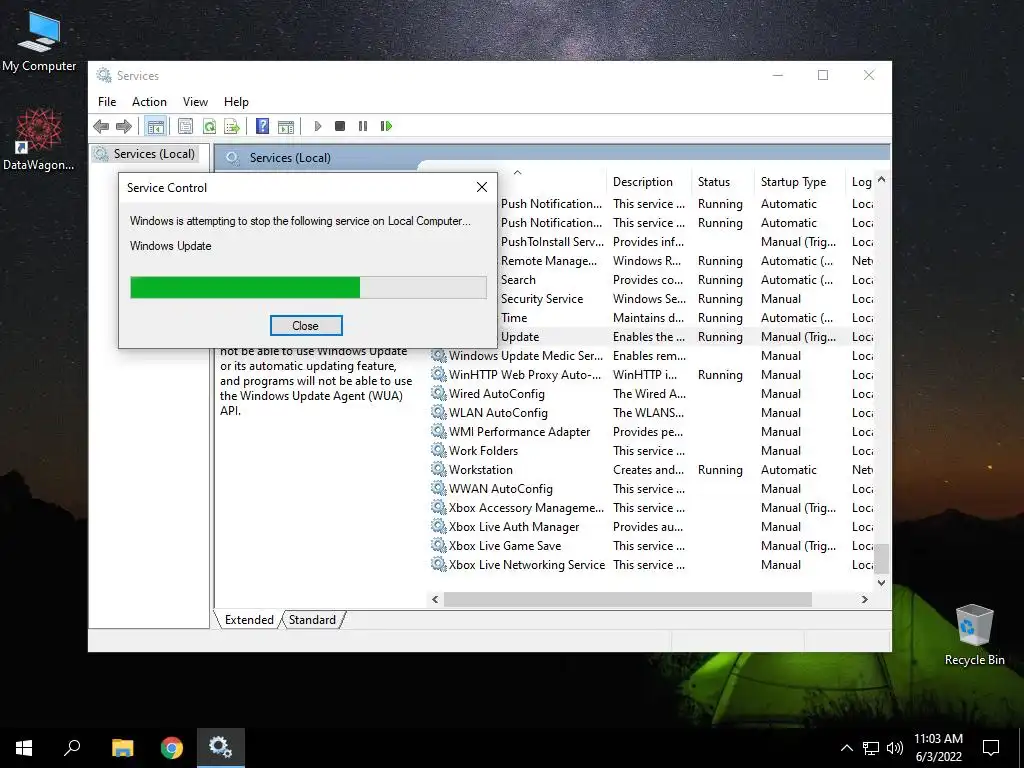The height and width of the screenshot is (768, 1024).
Task: Select the Recycle Bin desktop icon
Action: 974,635
